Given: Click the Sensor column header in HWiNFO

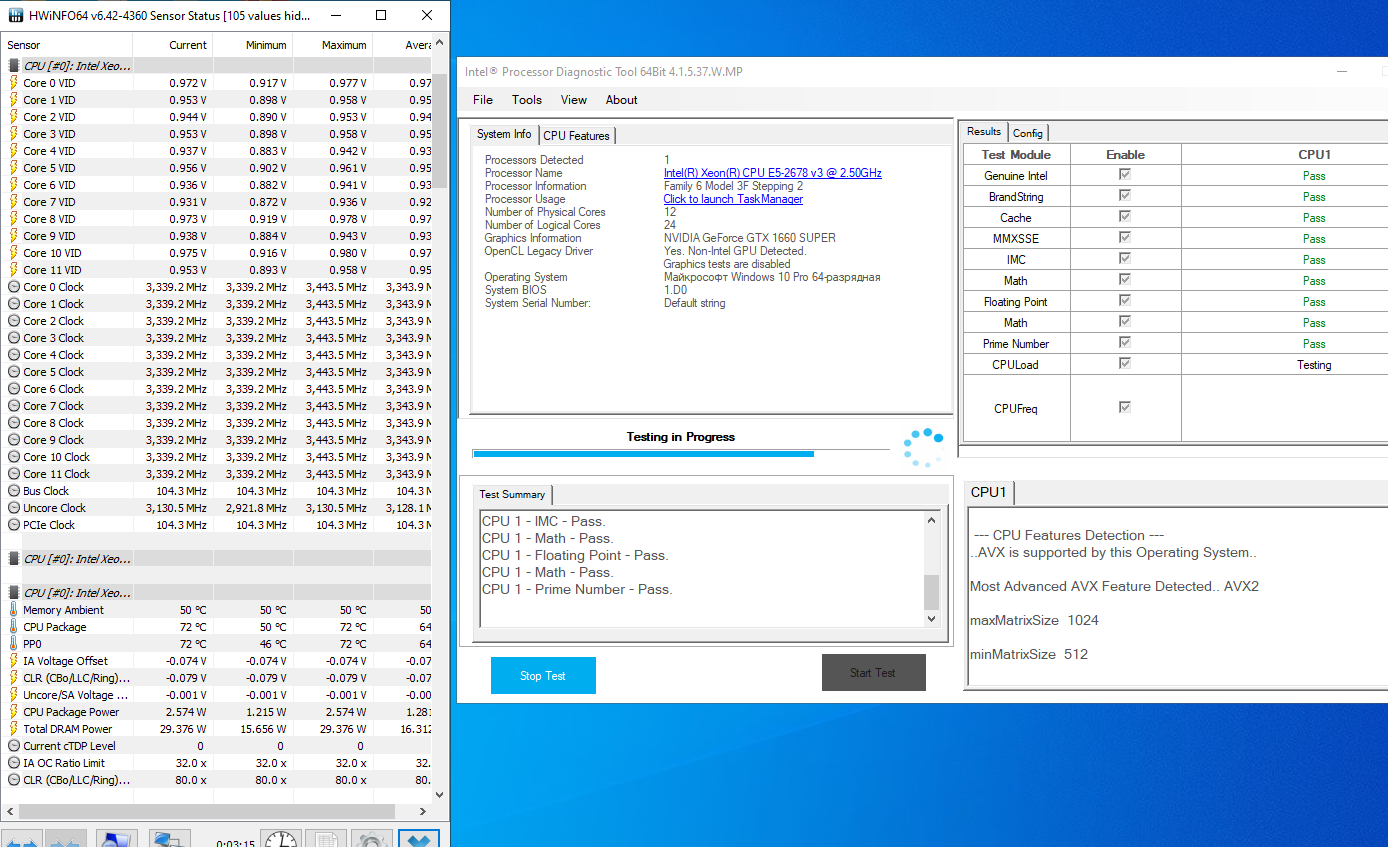Looking at the screenshot, I should (67, 45).
